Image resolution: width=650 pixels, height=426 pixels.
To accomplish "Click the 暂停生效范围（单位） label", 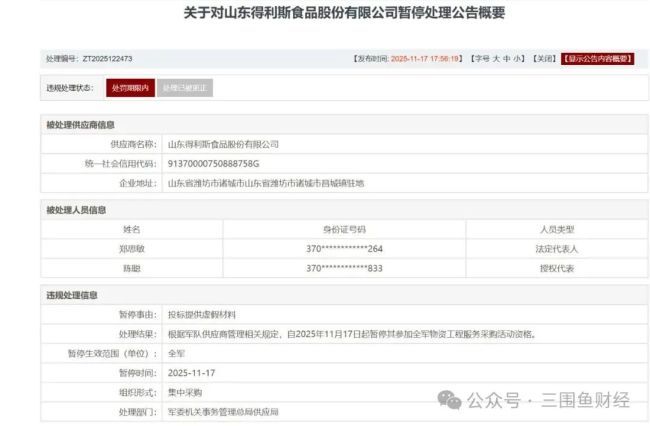I will (112, 353).
